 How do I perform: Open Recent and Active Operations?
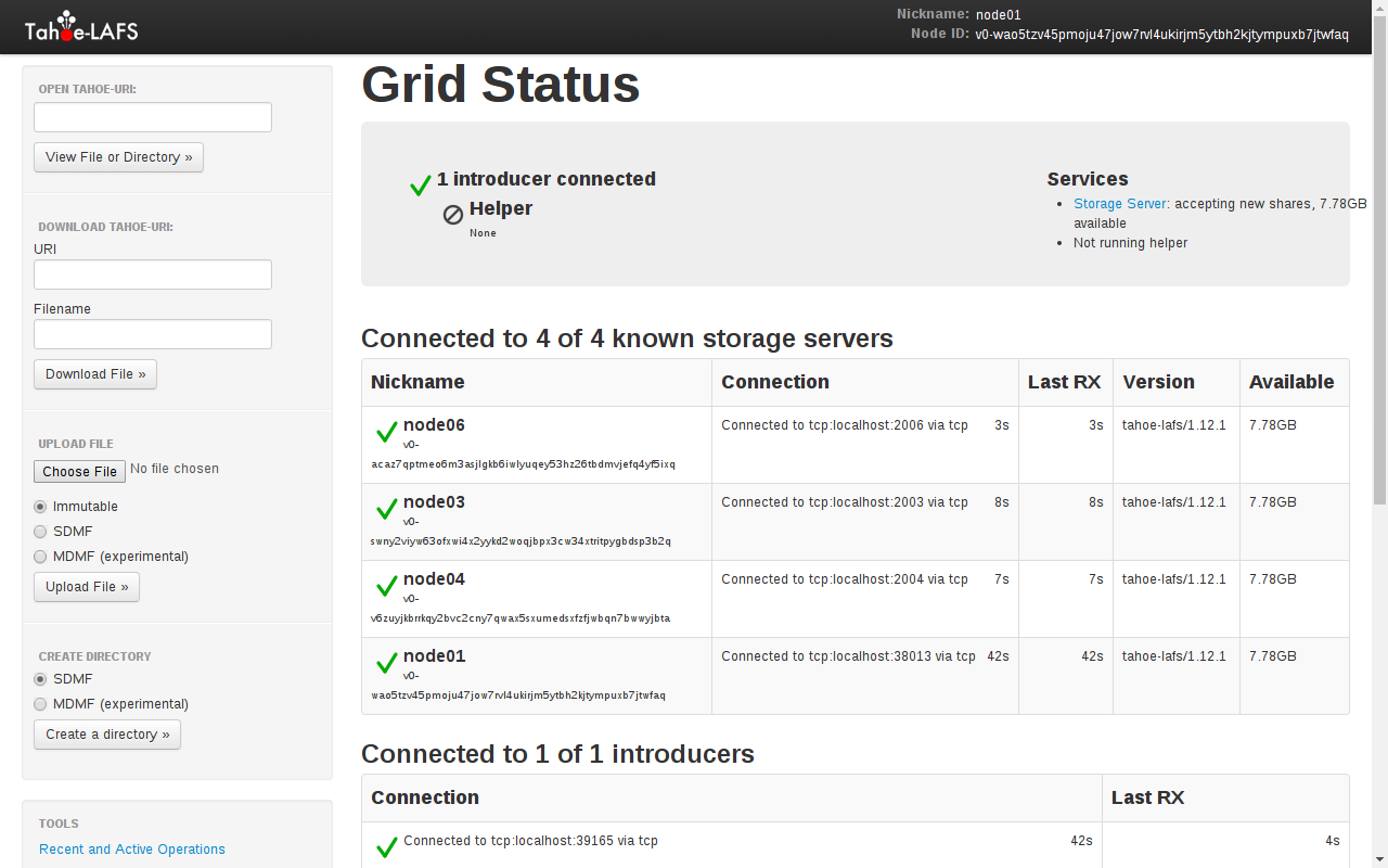pyautogui.click(x=131, y=848)
